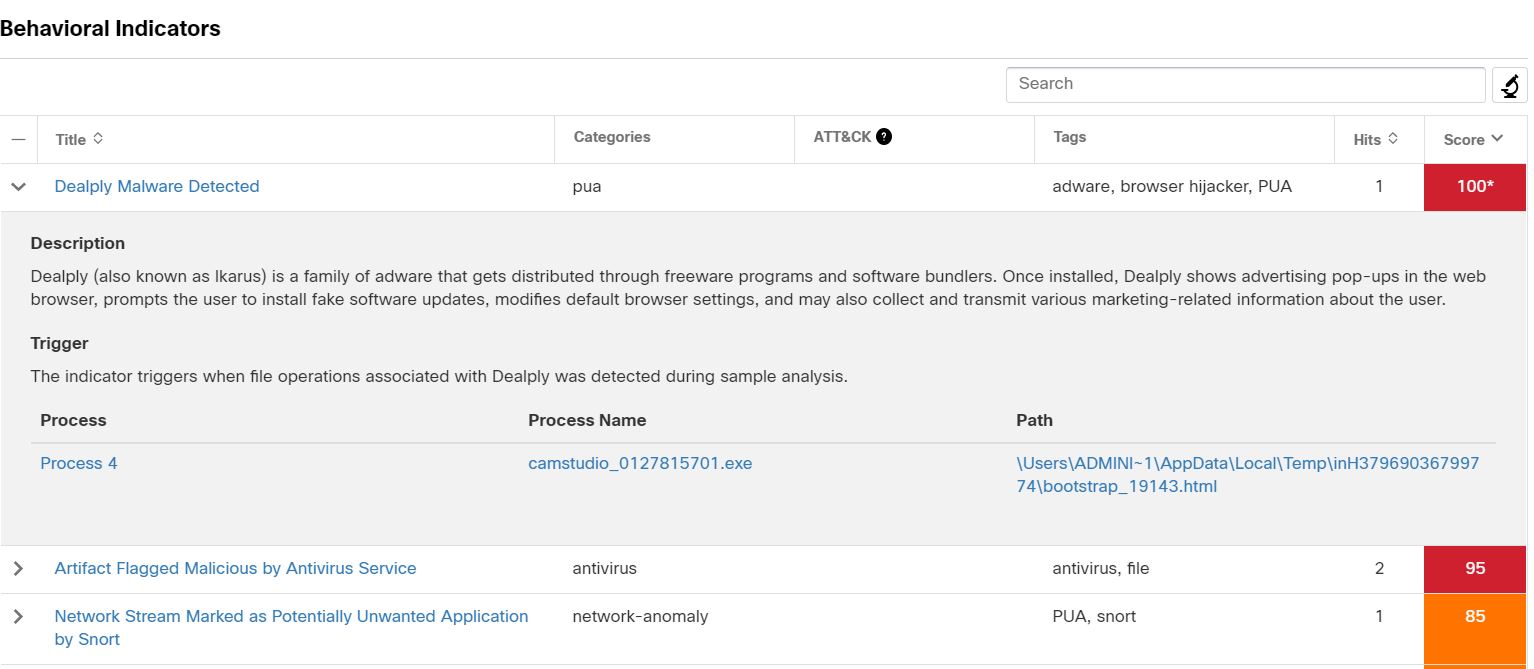Click the Title column sort arrows
Screen dimensions: 1534x669
[x=98, y=139]
